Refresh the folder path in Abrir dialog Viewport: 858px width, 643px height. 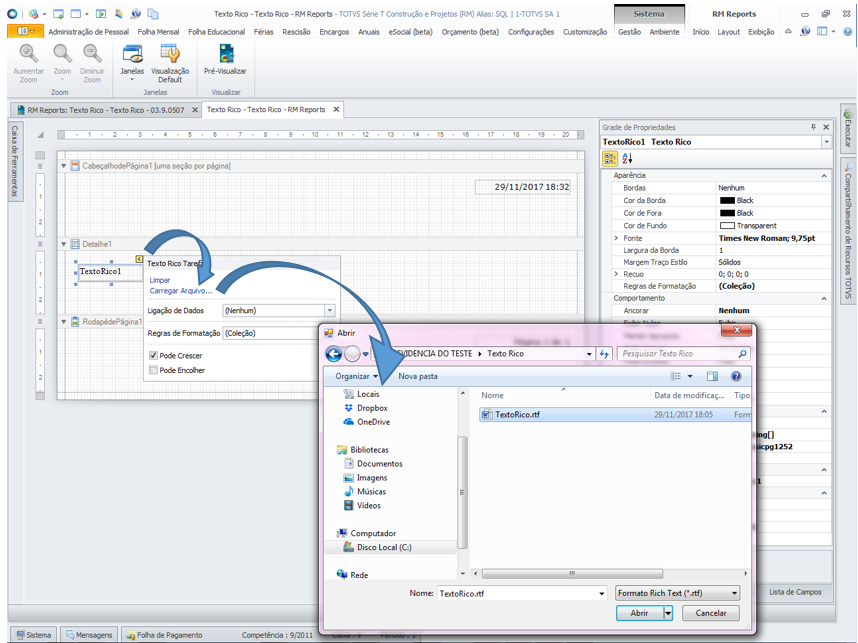pos(604,354)
